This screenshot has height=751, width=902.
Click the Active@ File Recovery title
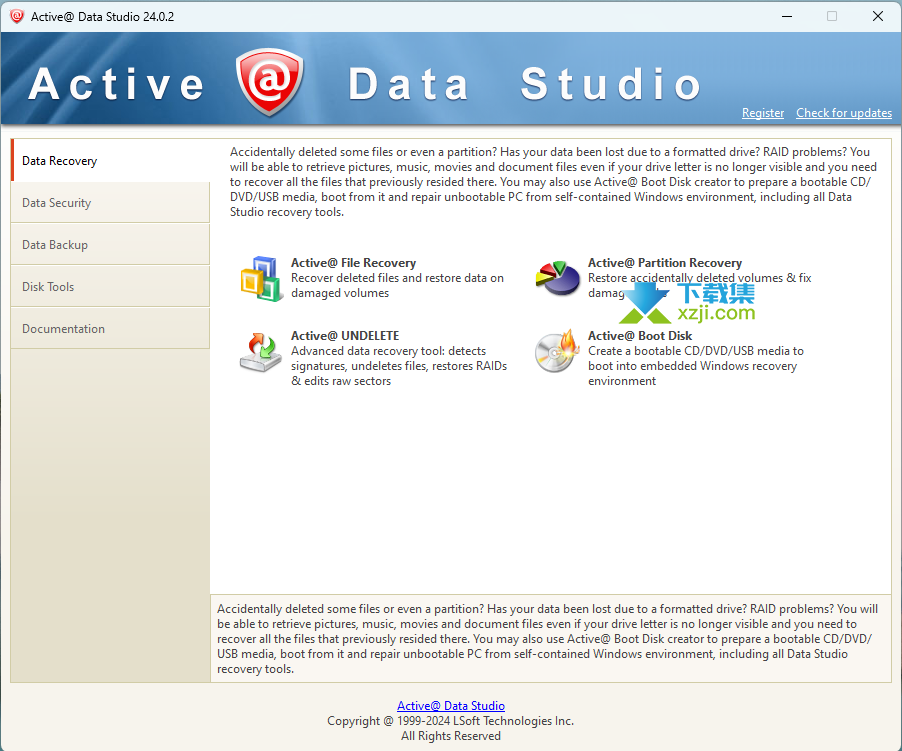(x=353, y=263)
